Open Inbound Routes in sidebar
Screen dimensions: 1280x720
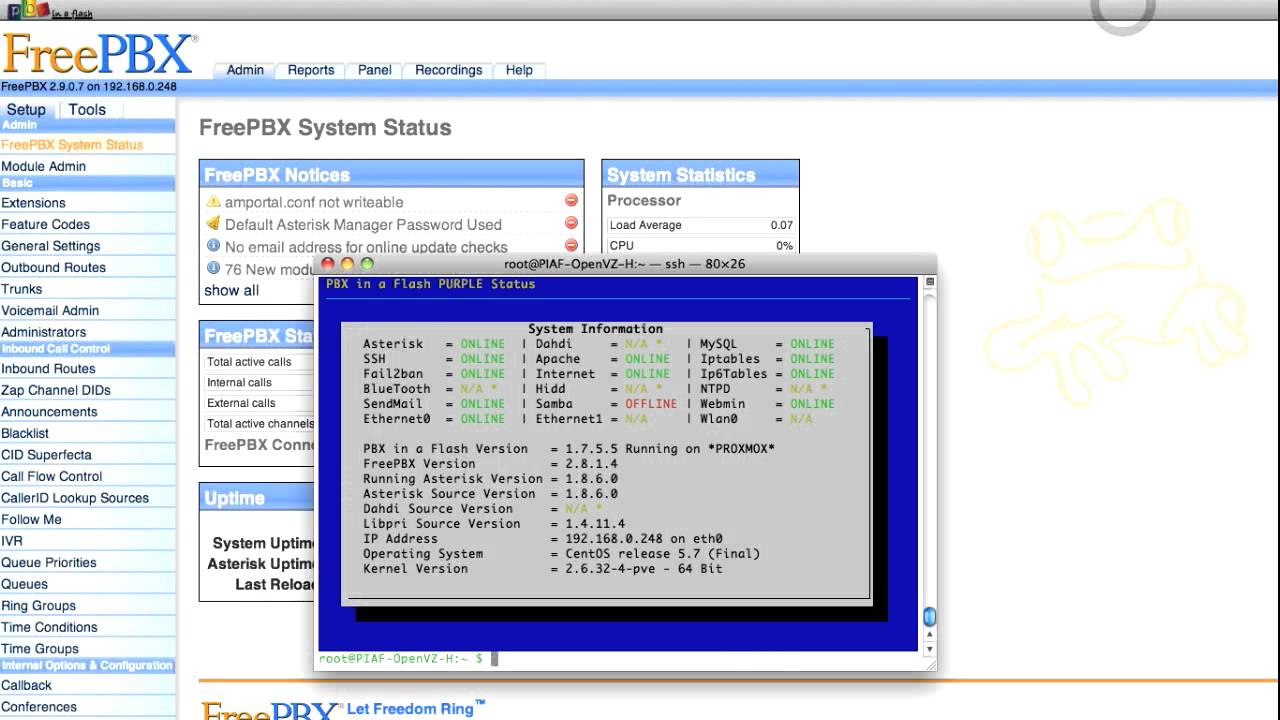[x=48, y=369]
